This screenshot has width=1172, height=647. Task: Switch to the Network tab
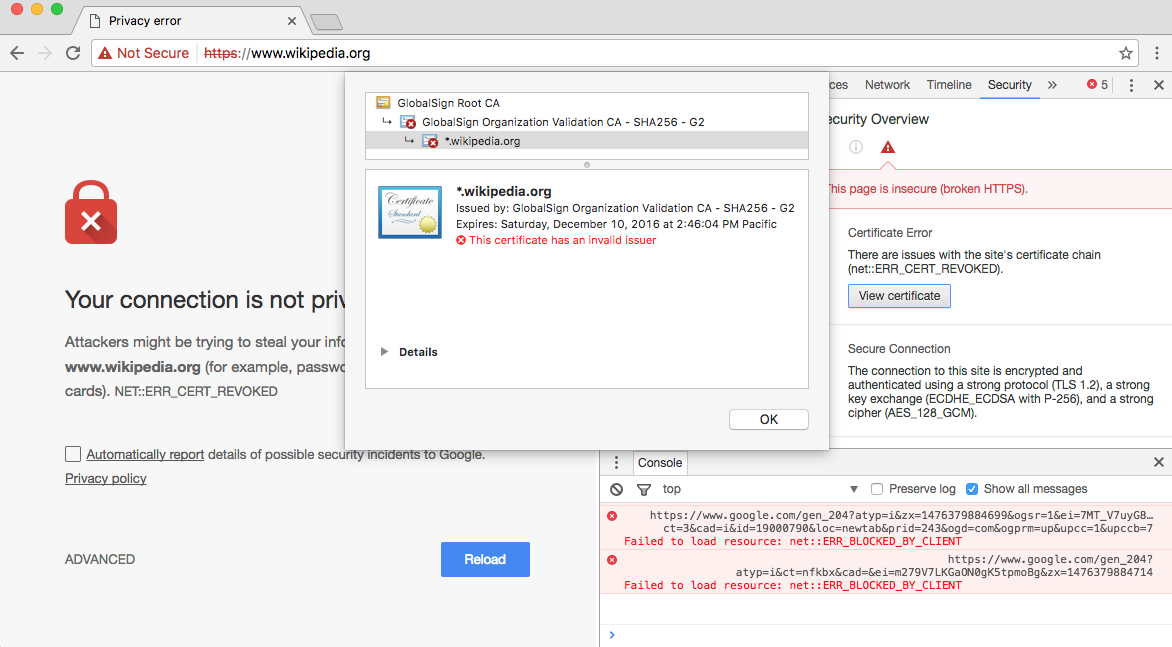pos(887,85)
